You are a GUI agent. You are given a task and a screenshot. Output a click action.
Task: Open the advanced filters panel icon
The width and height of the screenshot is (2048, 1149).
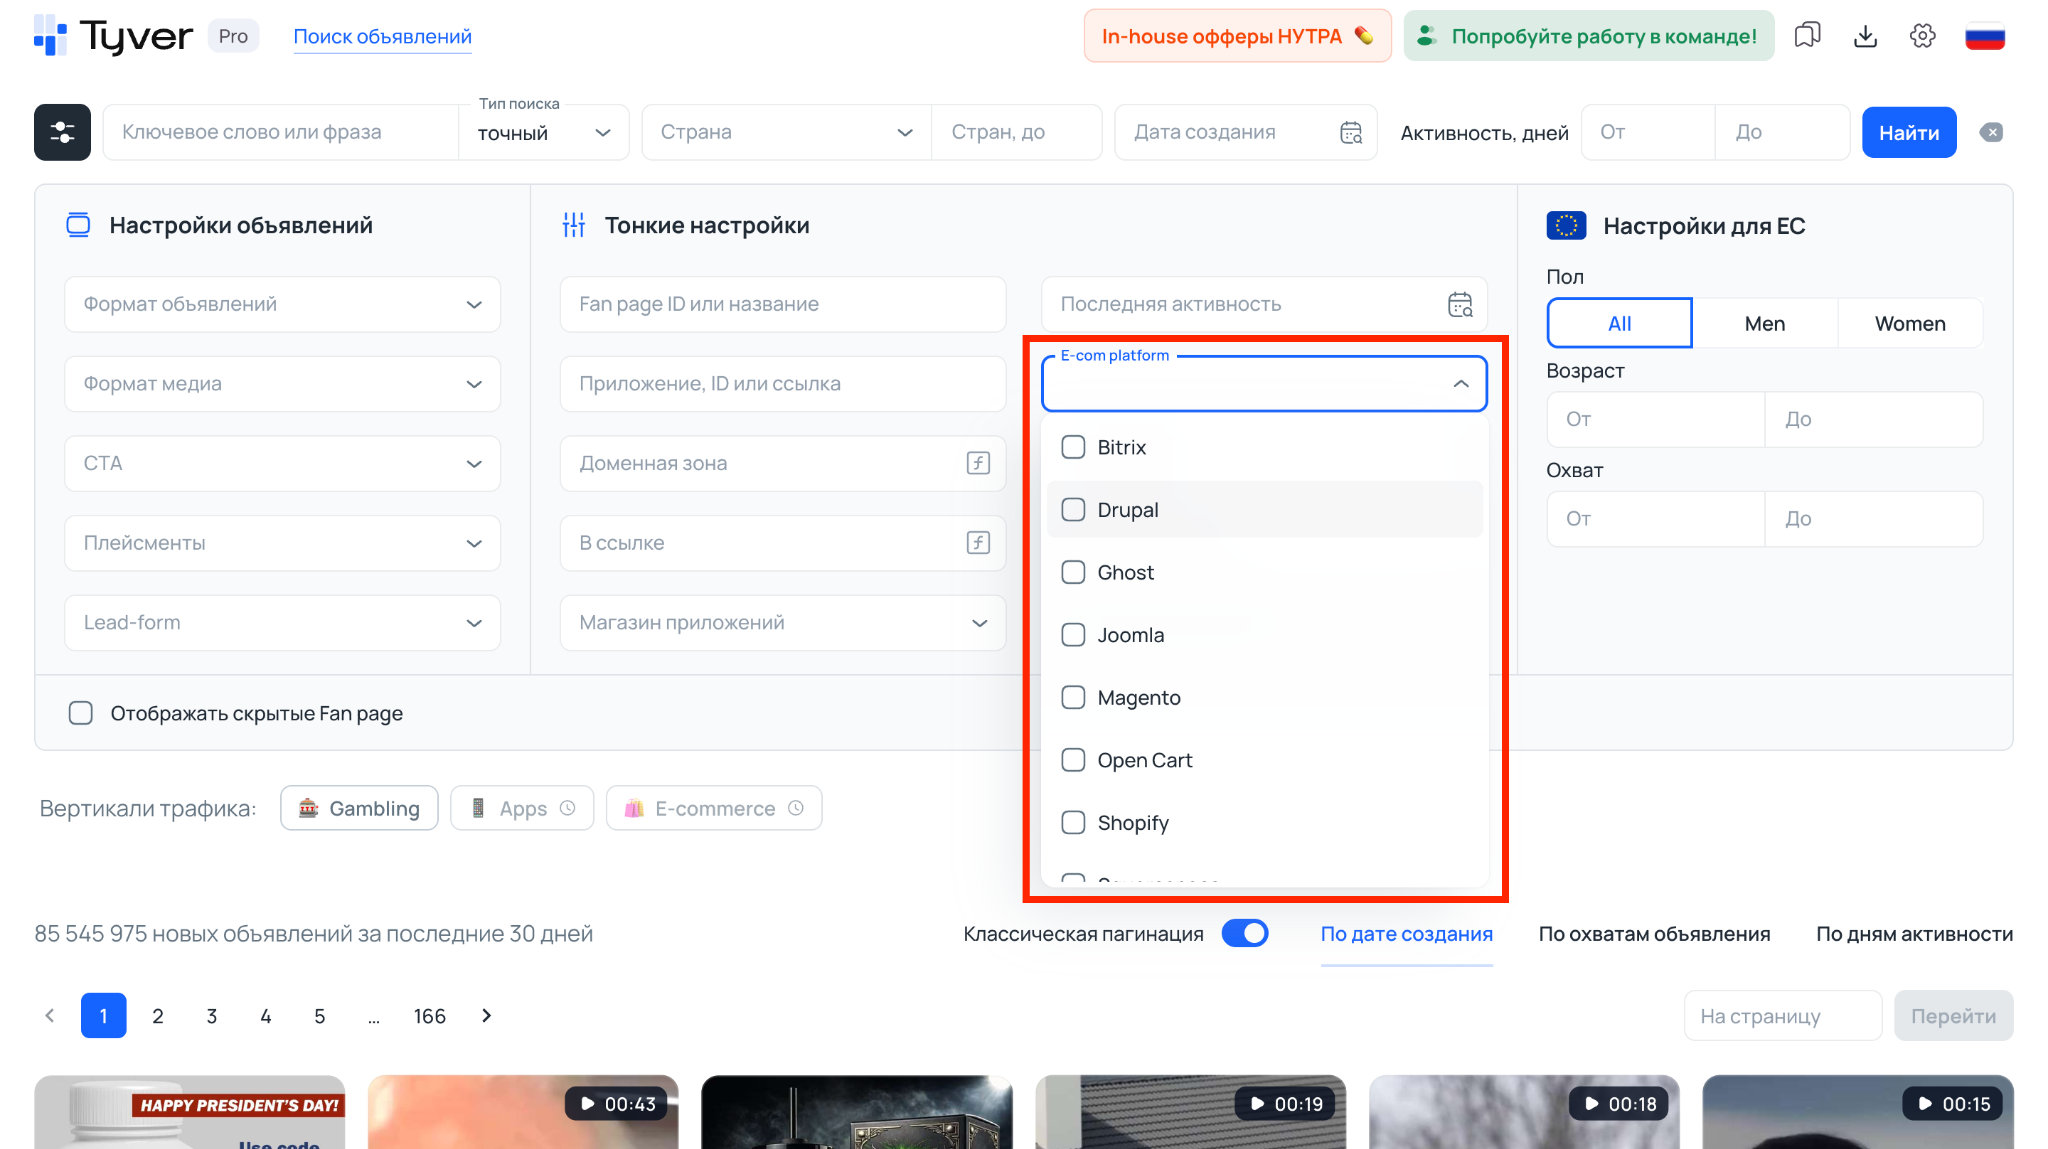tap(61, 131)
